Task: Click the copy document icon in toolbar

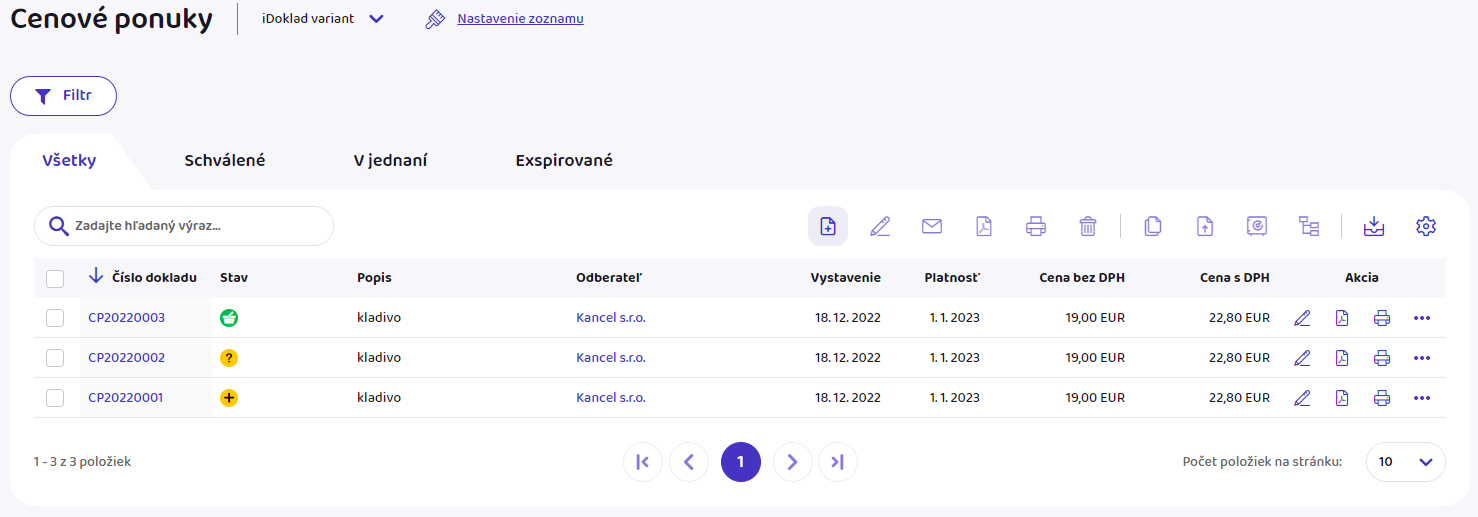Action: coord(1152,226)
